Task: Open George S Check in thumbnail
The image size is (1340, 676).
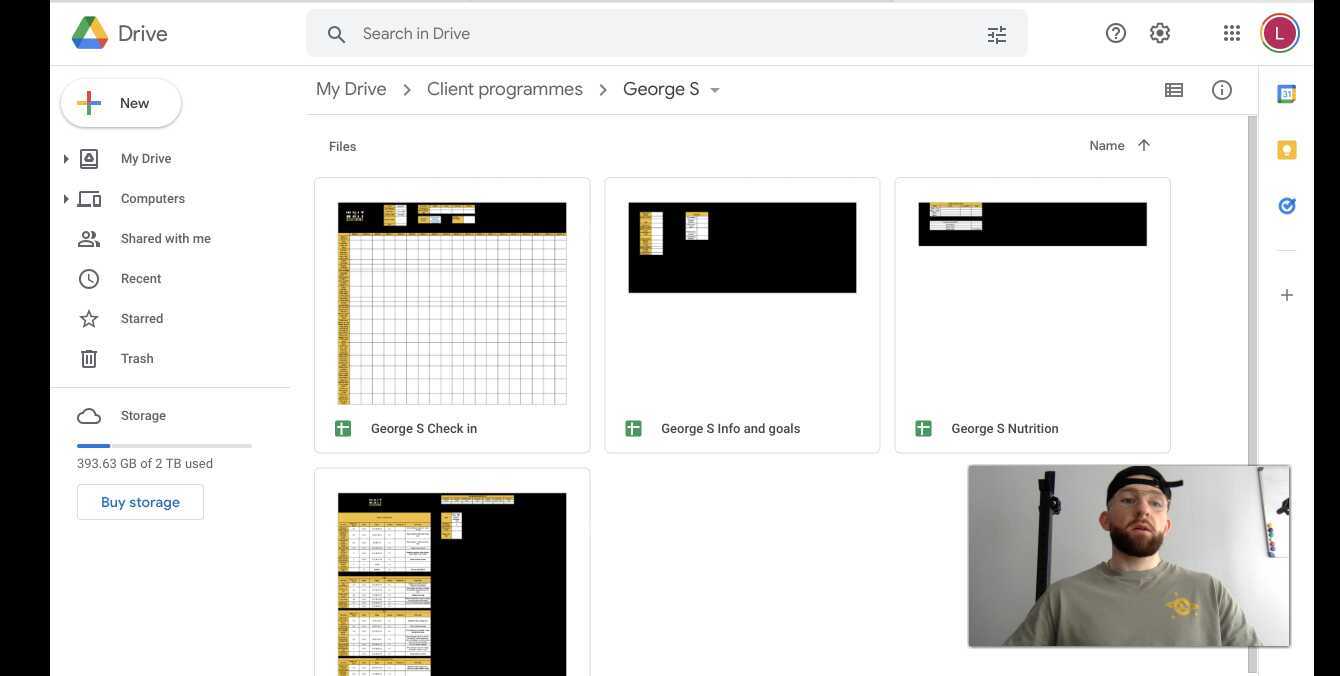Action: click(452, 303)
